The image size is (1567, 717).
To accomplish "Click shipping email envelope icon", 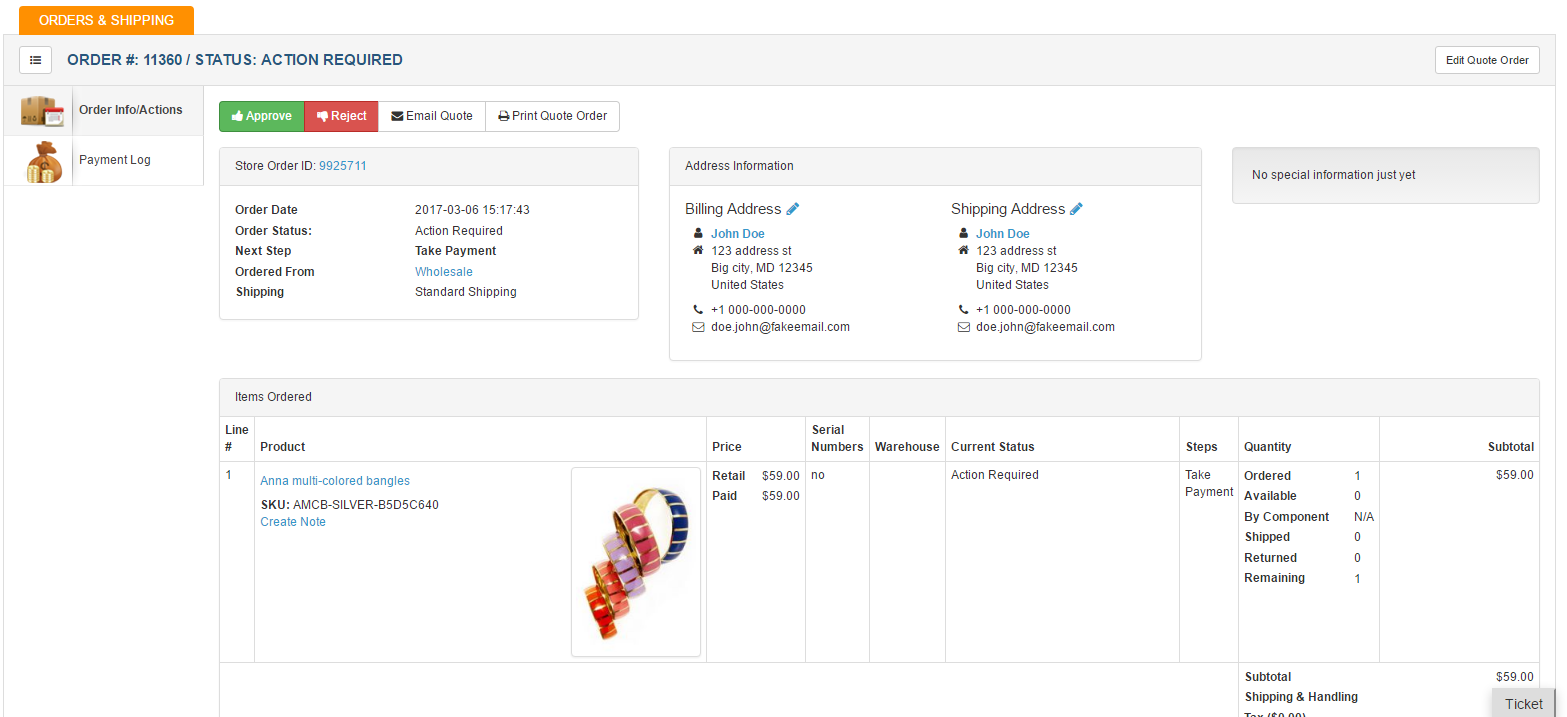I will pos(964,327).
